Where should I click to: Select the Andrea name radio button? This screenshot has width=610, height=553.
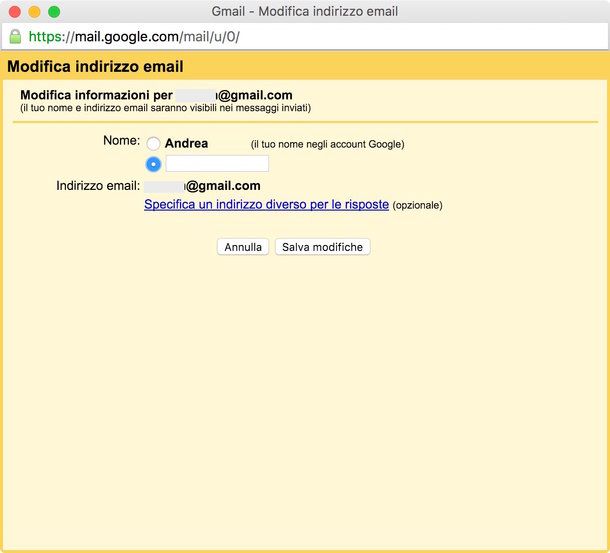(153, 144)
